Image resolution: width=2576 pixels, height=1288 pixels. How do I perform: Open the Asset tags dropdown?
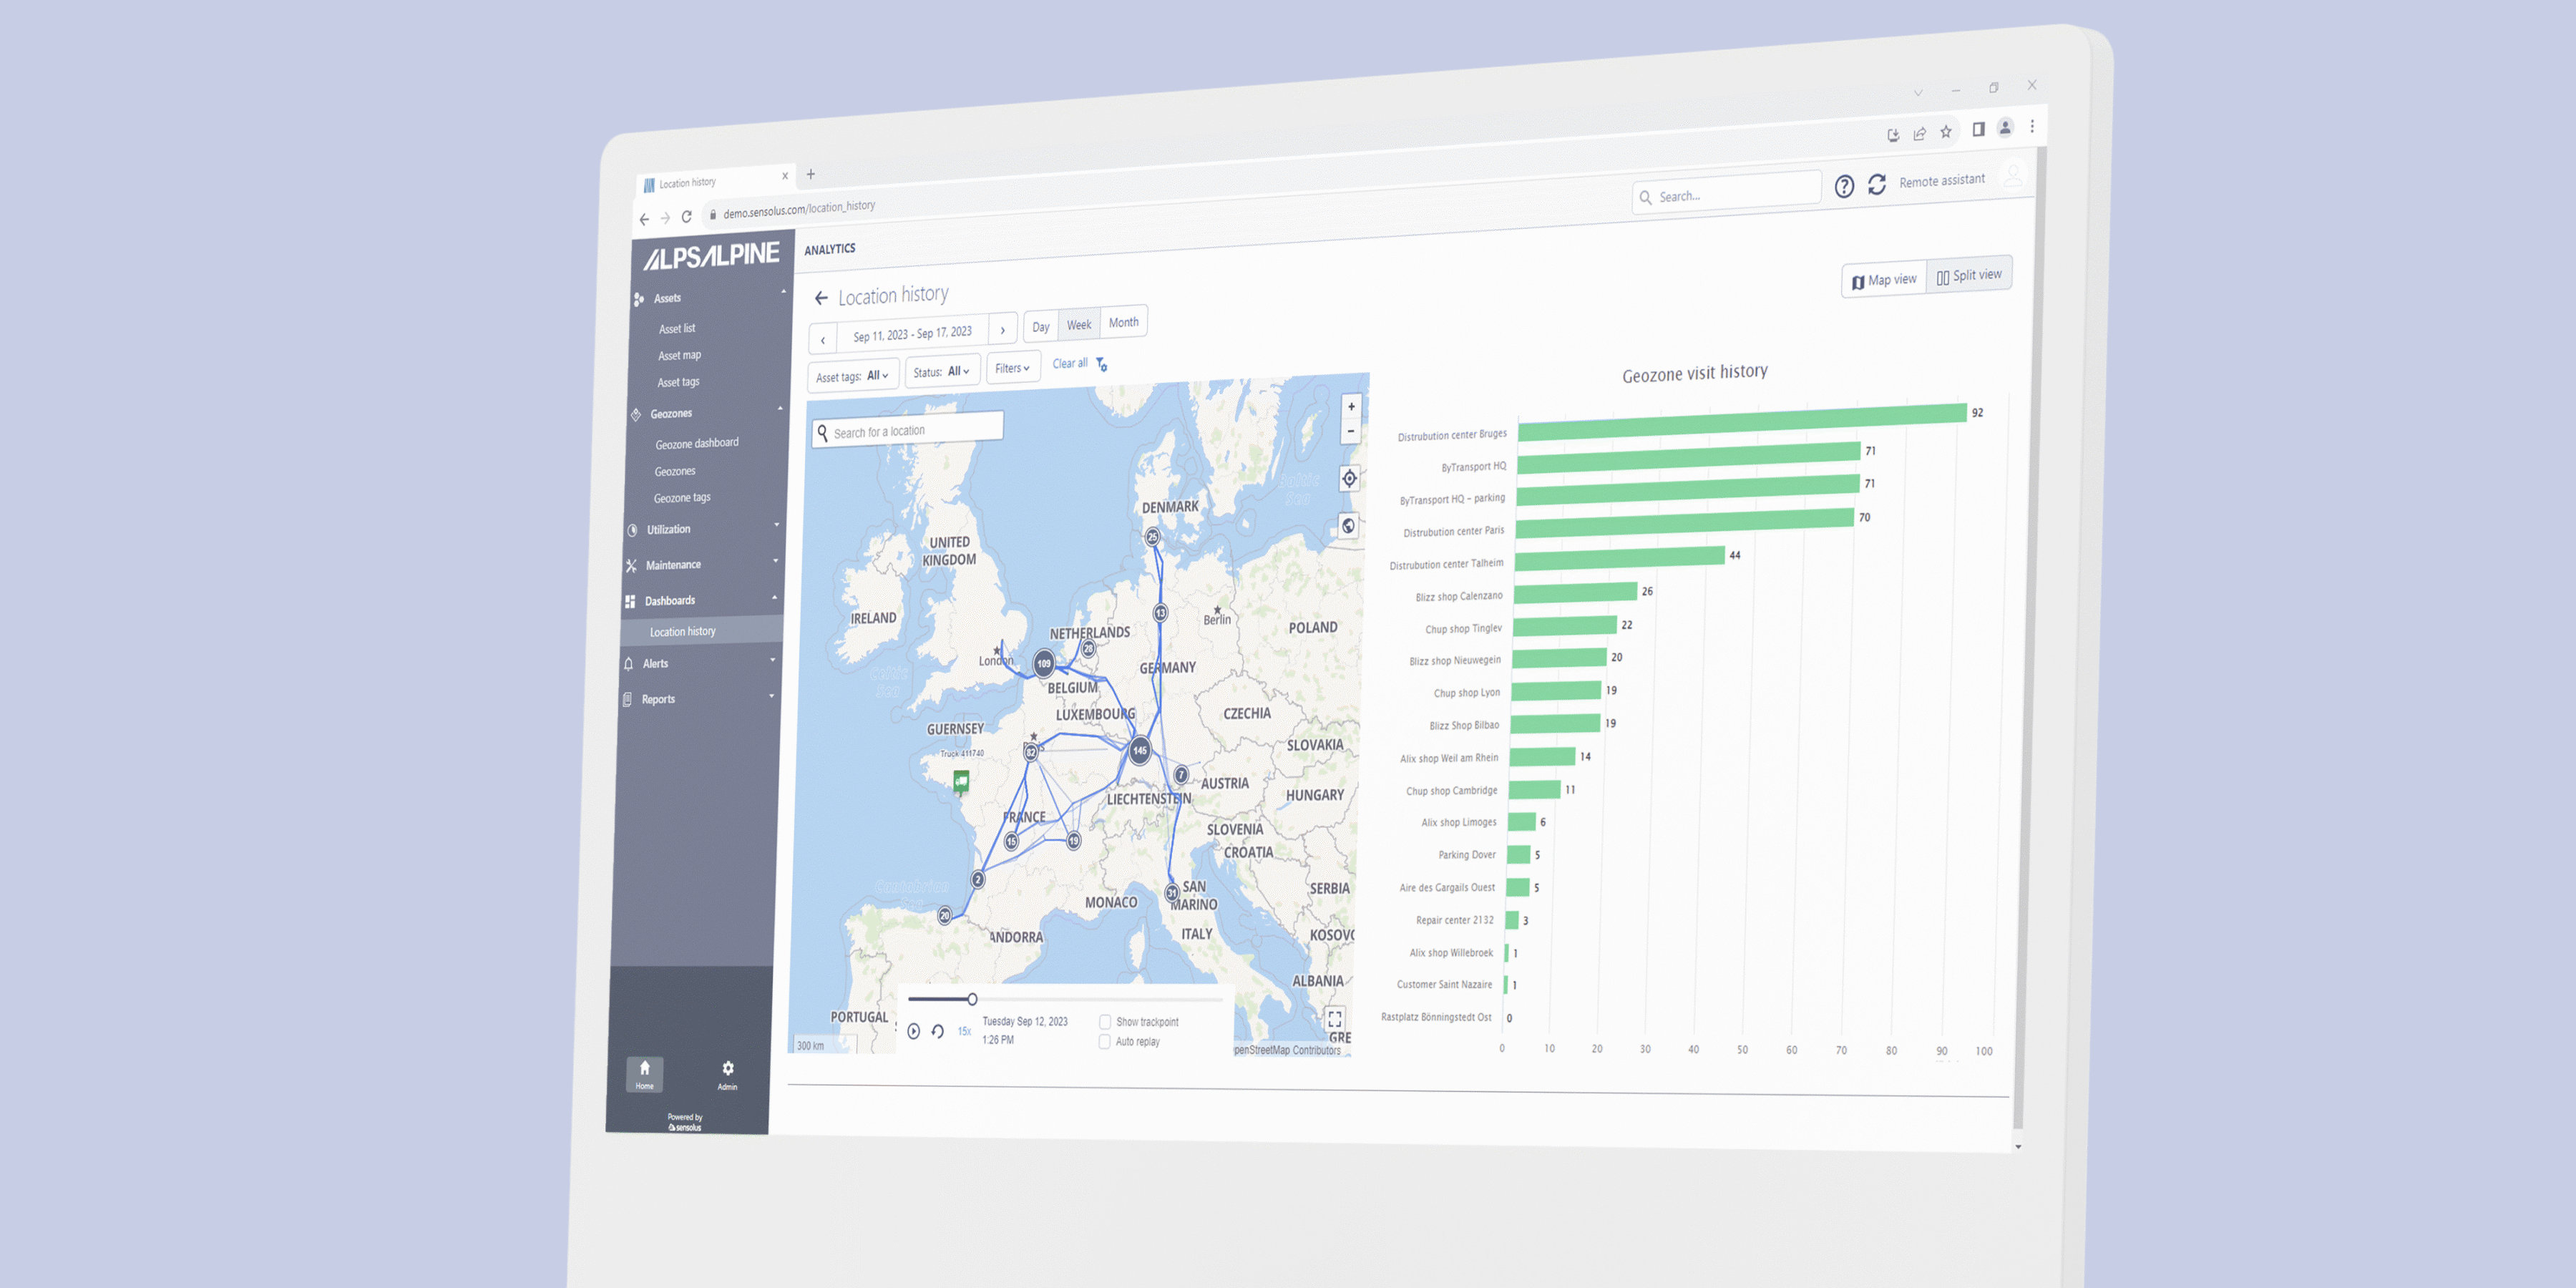(852, 376)
